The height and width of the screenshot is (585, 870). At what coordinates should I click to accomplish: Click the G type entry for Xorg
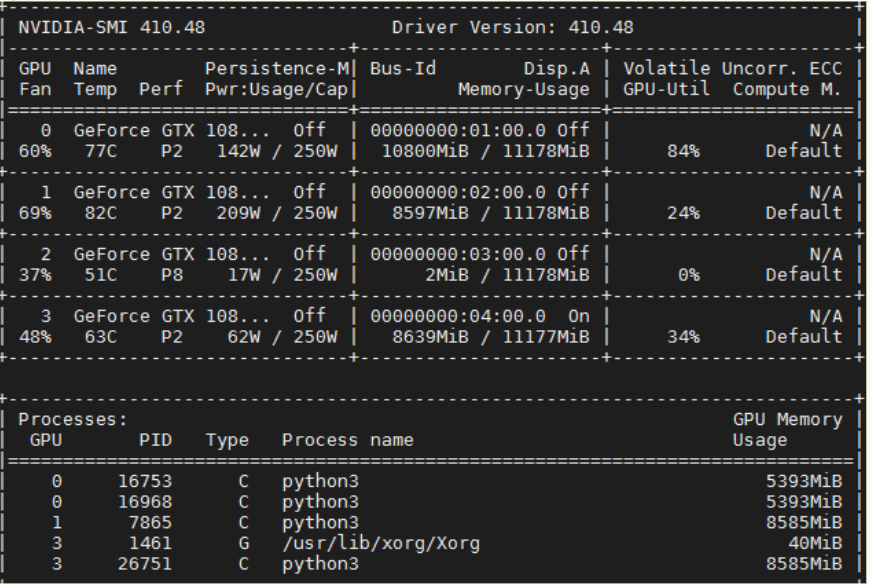[x=244, y=543]
